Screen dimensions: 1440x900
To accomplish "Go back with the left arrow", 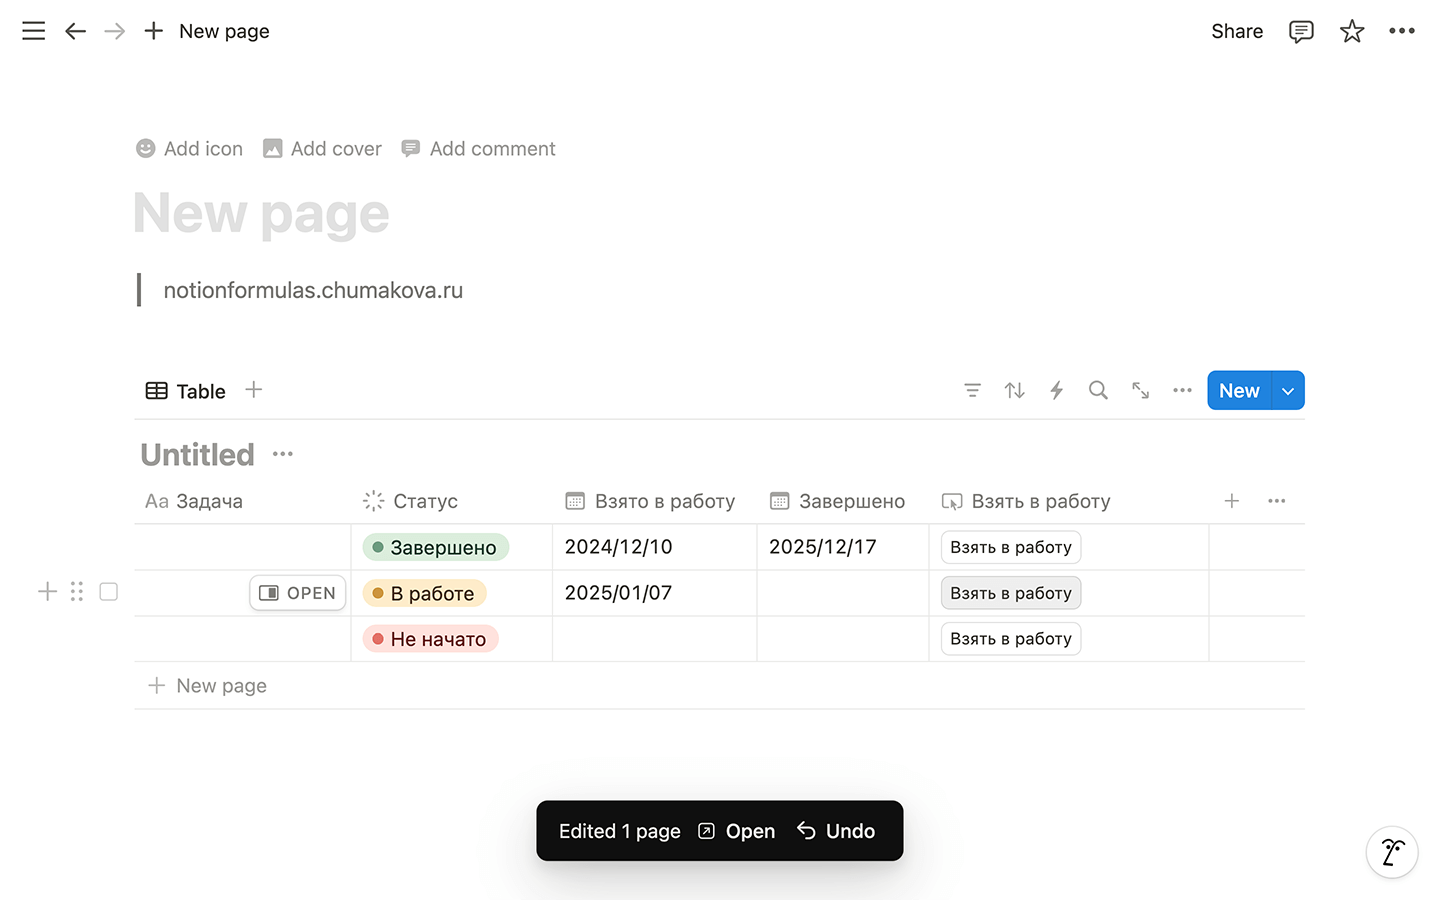I will pyautogui.click(x=75, y=31).
